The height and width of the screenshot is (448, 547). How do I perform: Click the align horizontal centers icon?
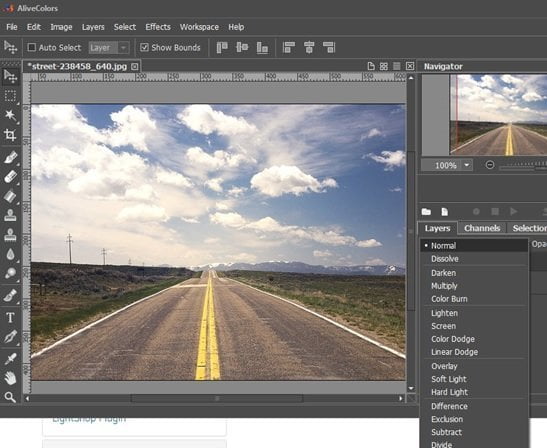point(242,47)
